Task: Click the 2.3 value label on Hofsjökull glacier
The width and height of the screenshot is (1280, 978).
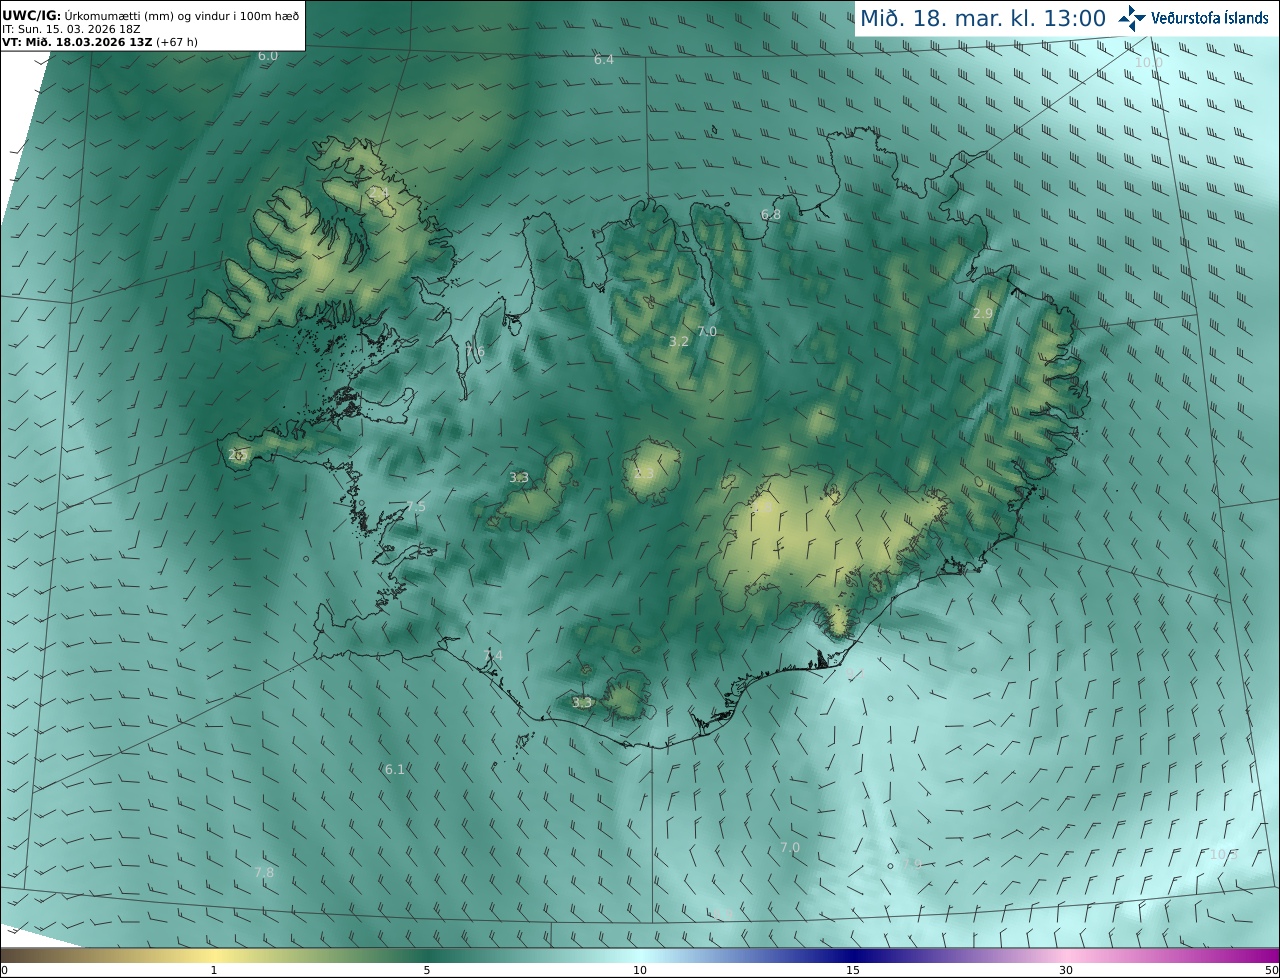Action: (x=644, y=473)
